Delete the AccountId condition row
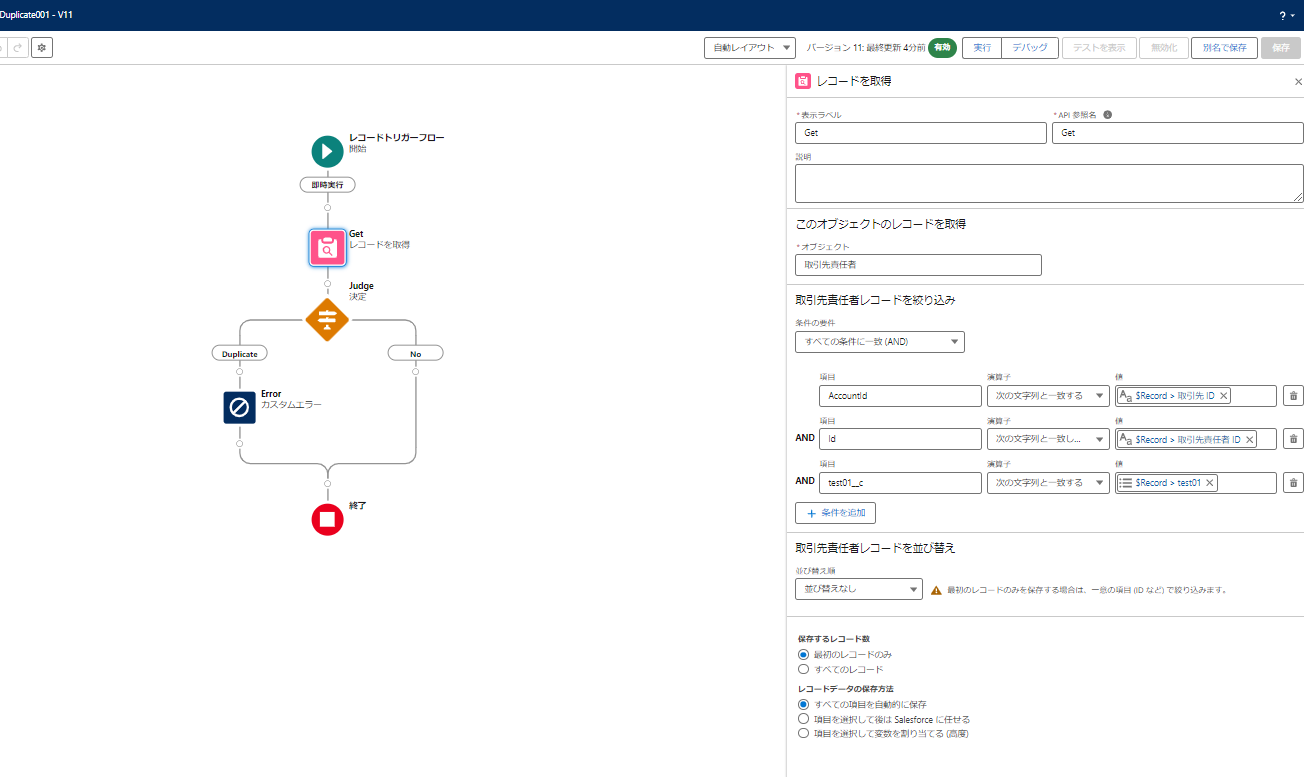 [x=1293, y=396]
